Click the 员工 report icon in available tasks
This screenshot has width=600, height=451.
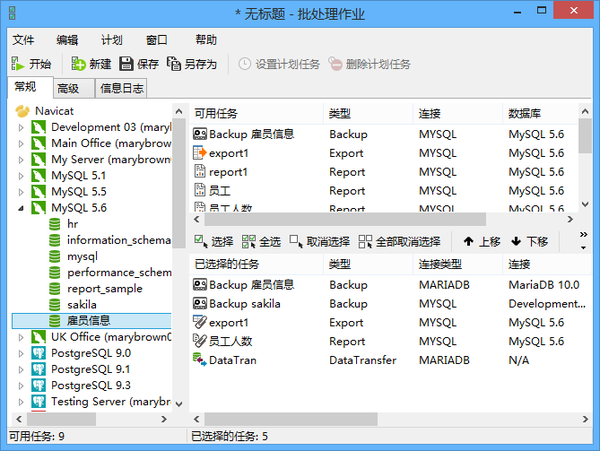tap(200, 190)
